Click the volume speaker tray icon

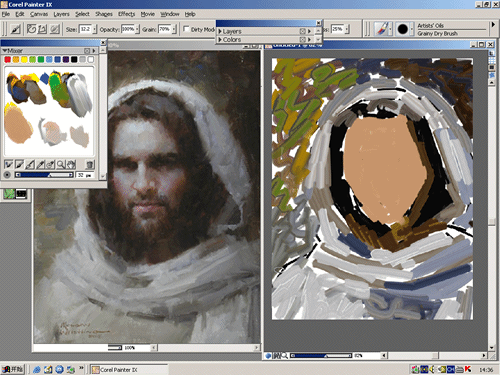coord(432,369)
